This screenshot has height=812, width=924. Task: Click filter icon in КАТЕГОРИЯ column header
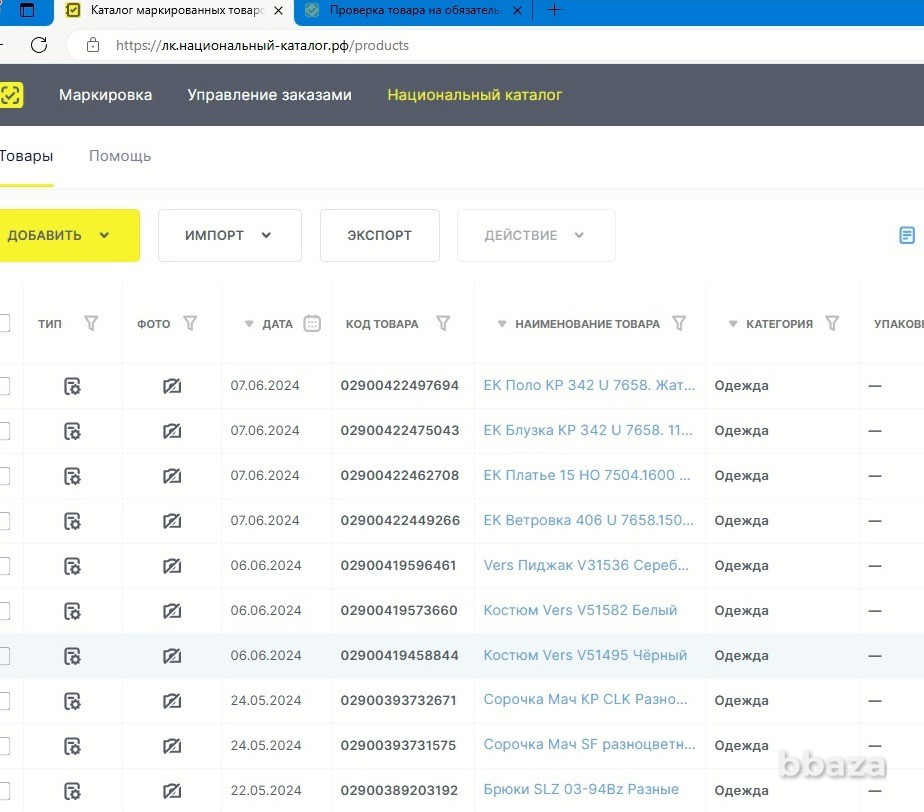coord(832,323)
